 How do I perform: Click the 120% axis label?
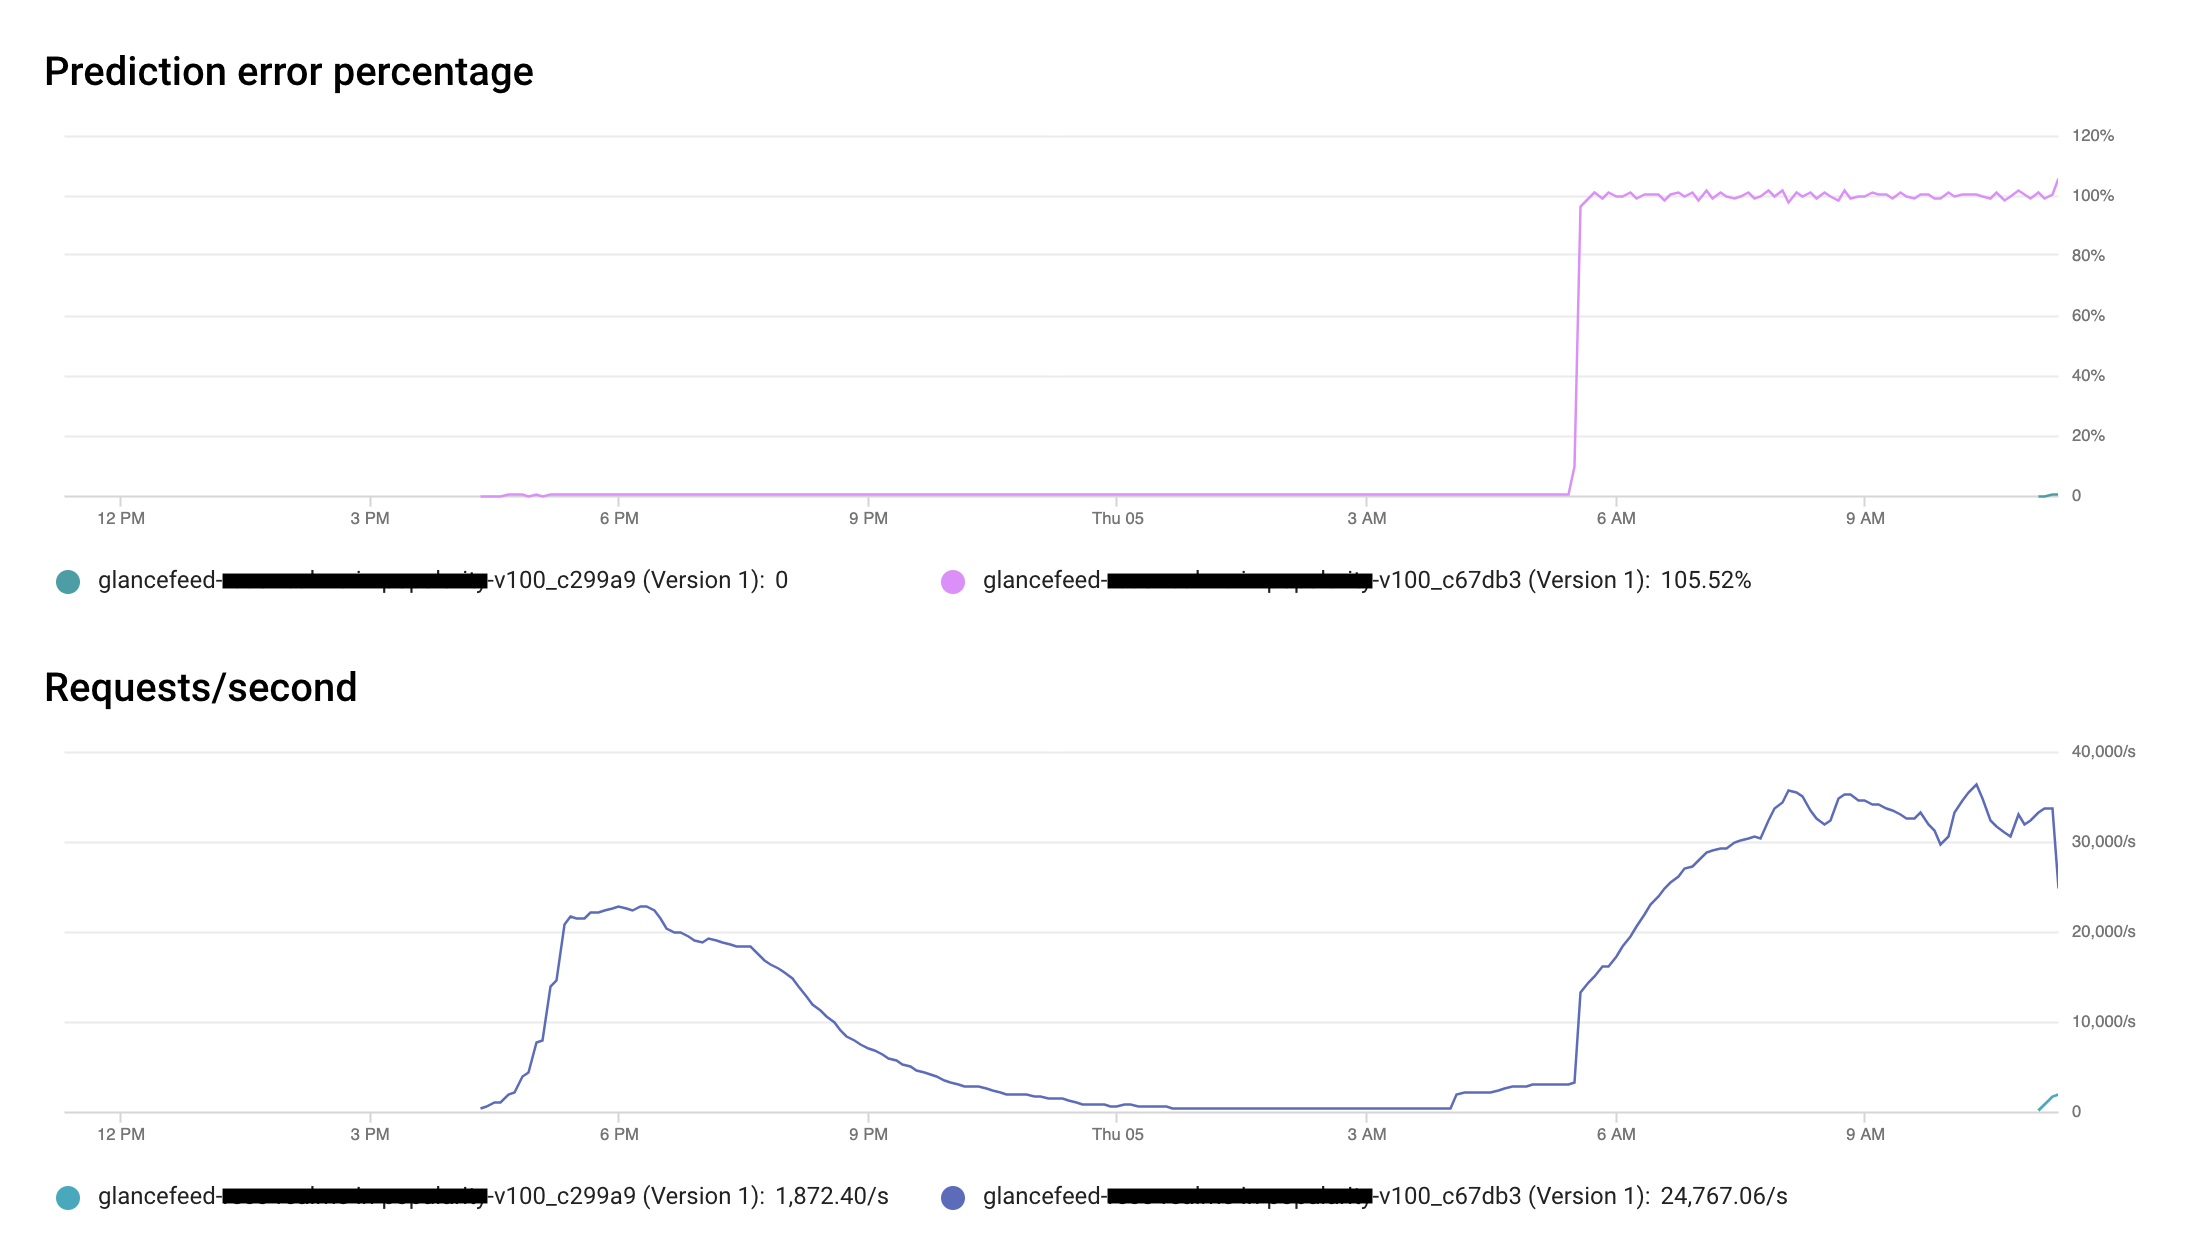pyautogui.click(x=2093, y=136)
